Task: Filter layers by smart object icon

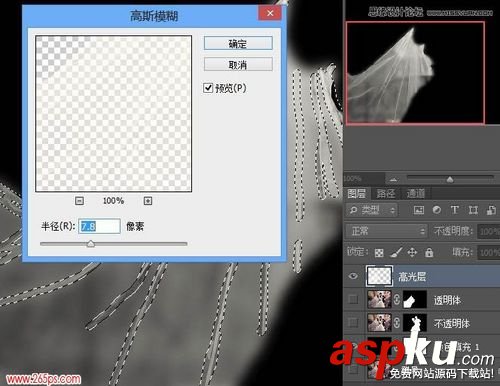Action: coord(491,210)
